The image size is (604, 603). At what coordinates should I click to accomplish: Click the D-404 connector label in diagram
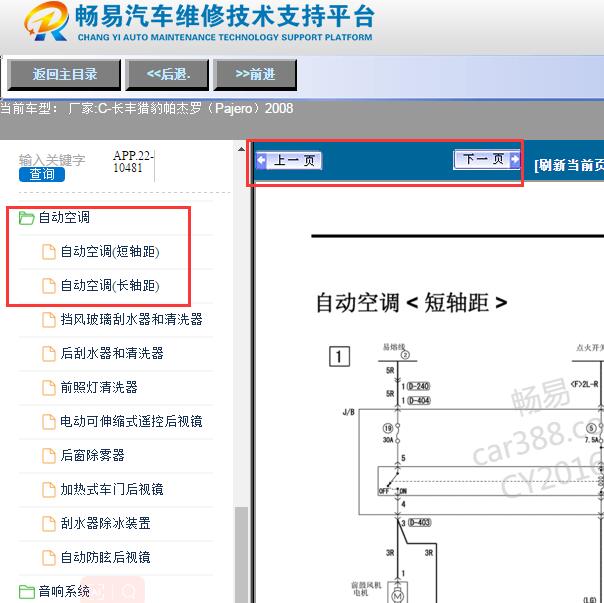(418, 401)
